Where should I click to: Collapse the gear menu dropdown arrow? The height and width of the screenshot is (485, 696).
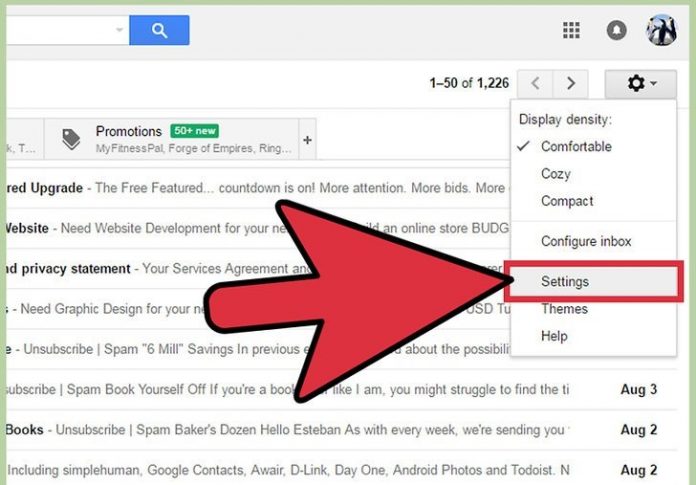pos(654,84)
